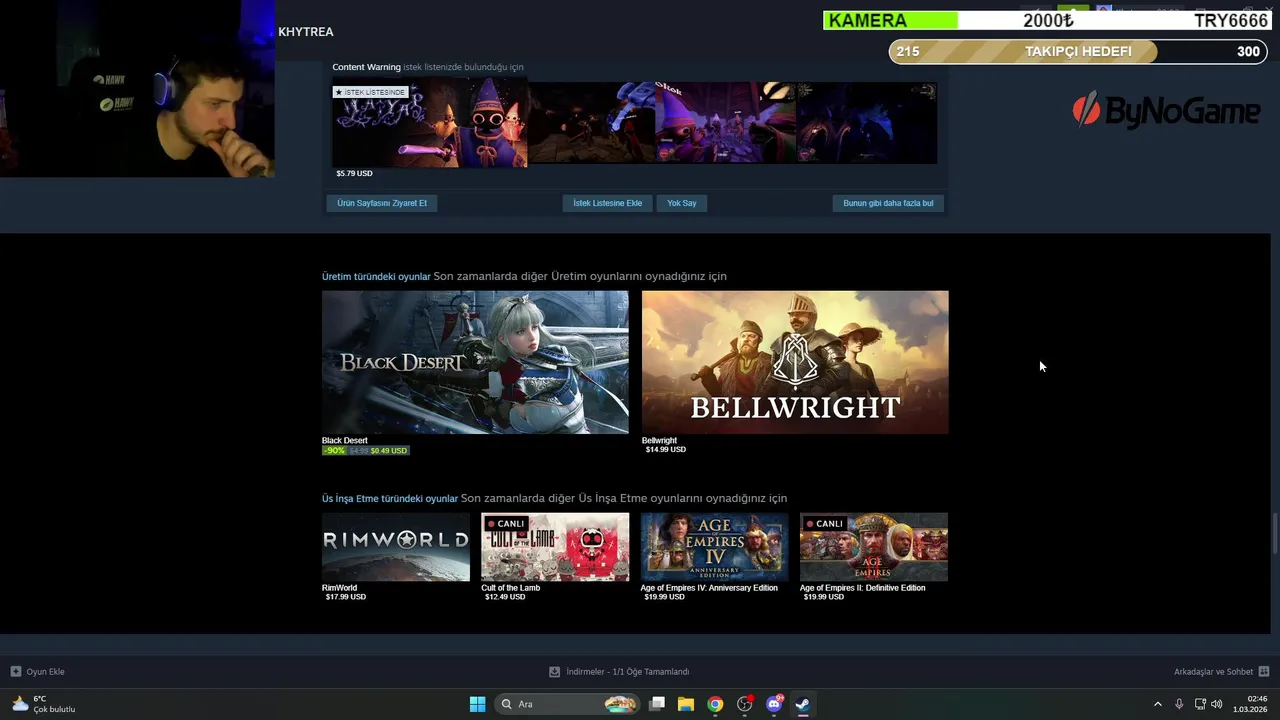Image resolution: width=1280 pixels, height=720 pixels.
Task: Click Cult of the Lamb $12.49 USD price
Action: tap(505, 597)
